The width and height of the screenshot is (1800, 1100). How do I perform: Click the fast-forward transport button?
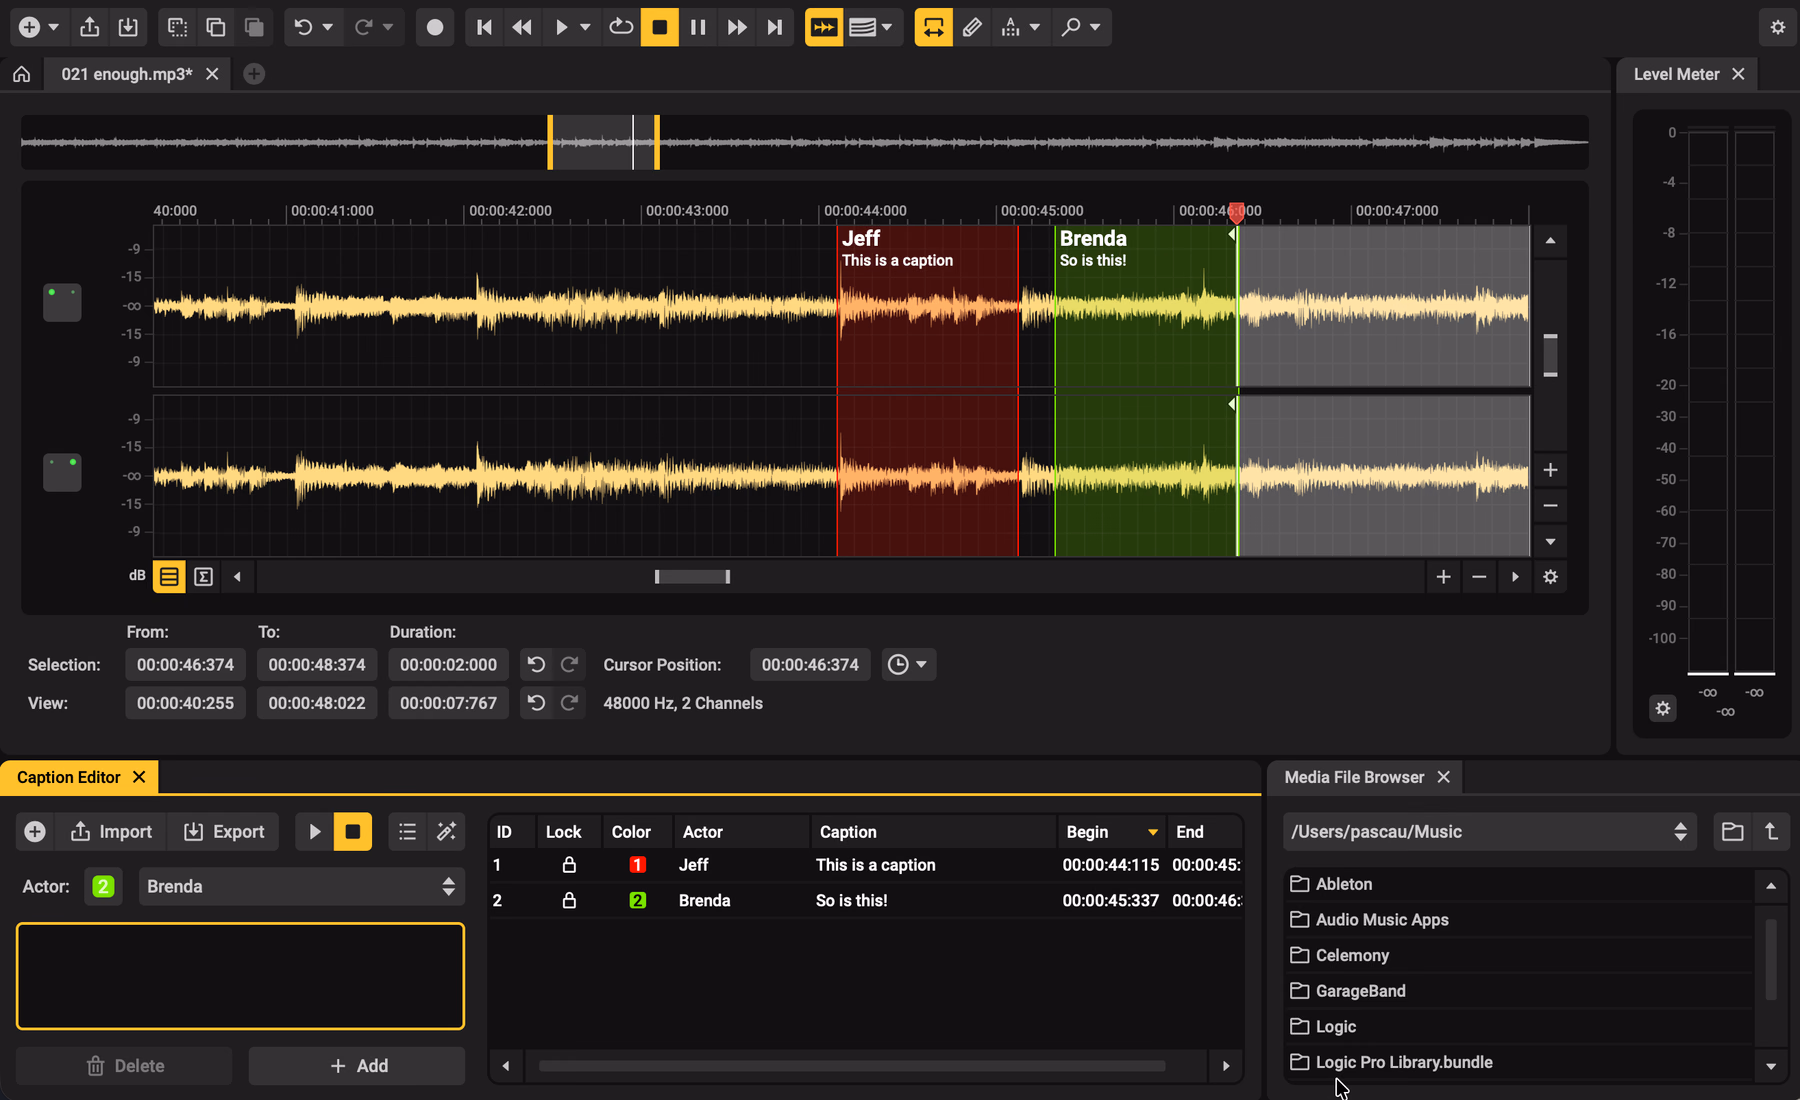(737, 27)
